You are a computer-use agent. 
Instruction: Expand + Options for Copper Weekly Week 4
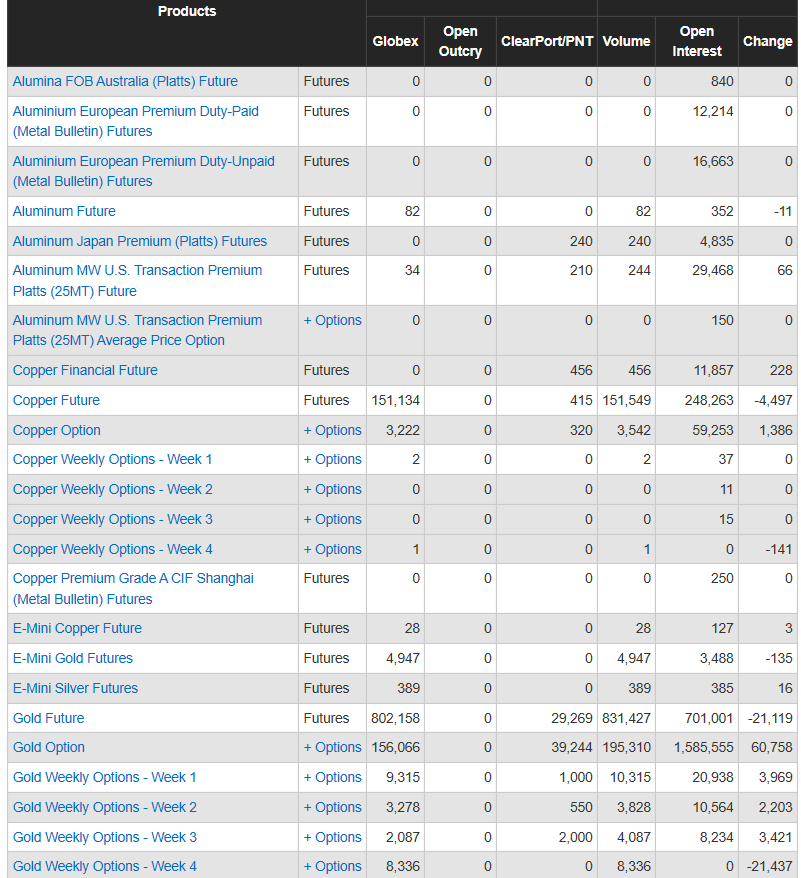pos(332,549)
